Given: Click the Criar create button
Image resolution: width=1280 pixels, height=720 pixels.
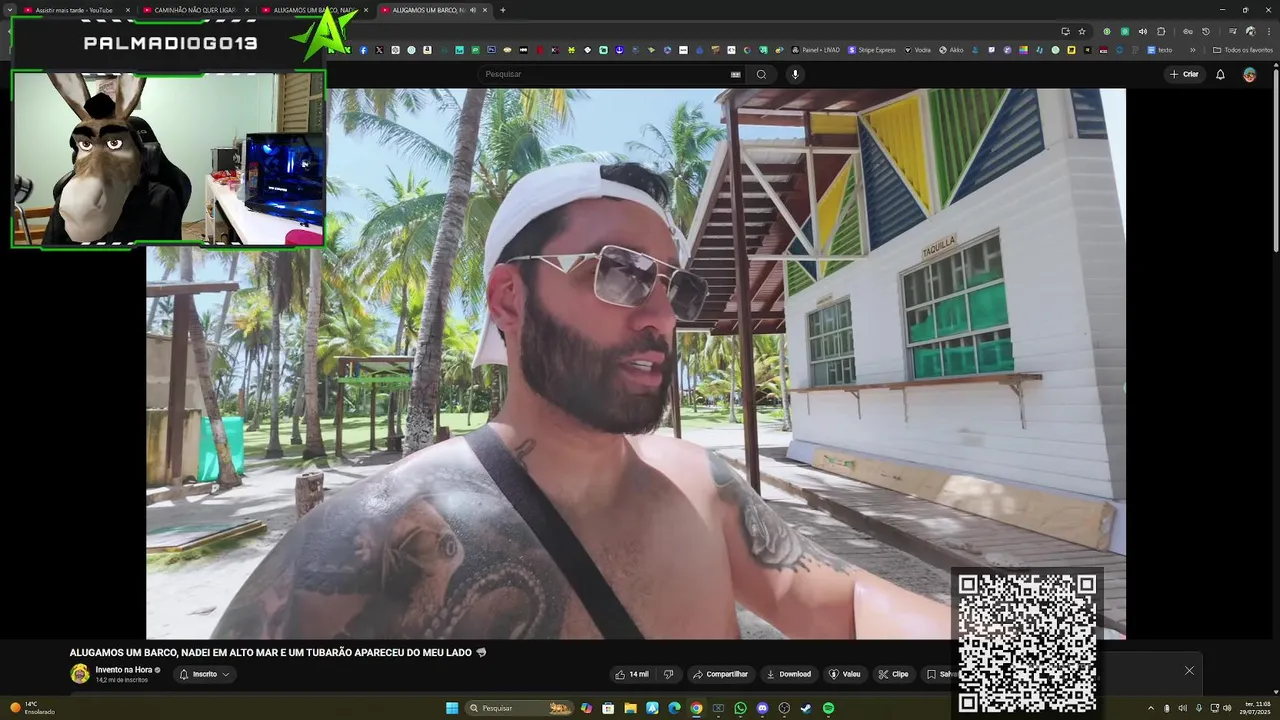Looking at the screenshot, I should tap(1184, 74).
